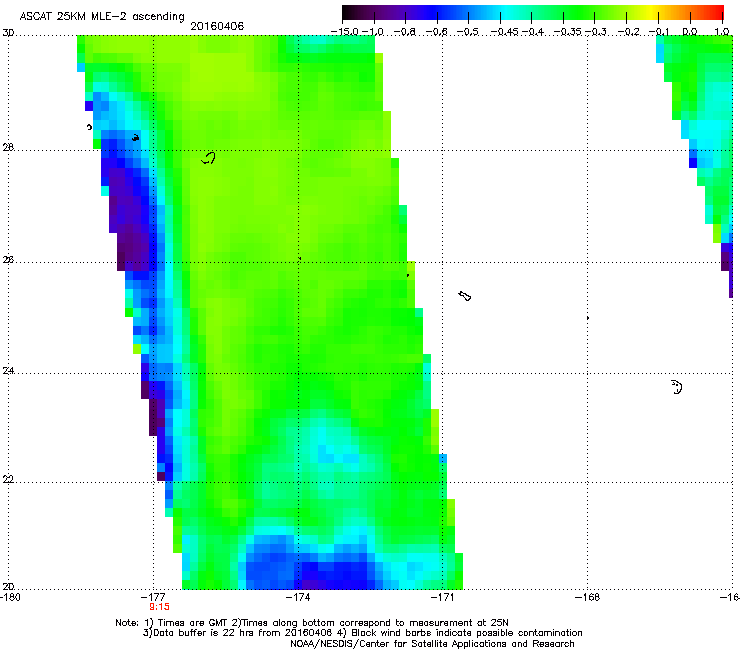
Task: Click the longitude axis label "-174"
Action: pos(298,597)
